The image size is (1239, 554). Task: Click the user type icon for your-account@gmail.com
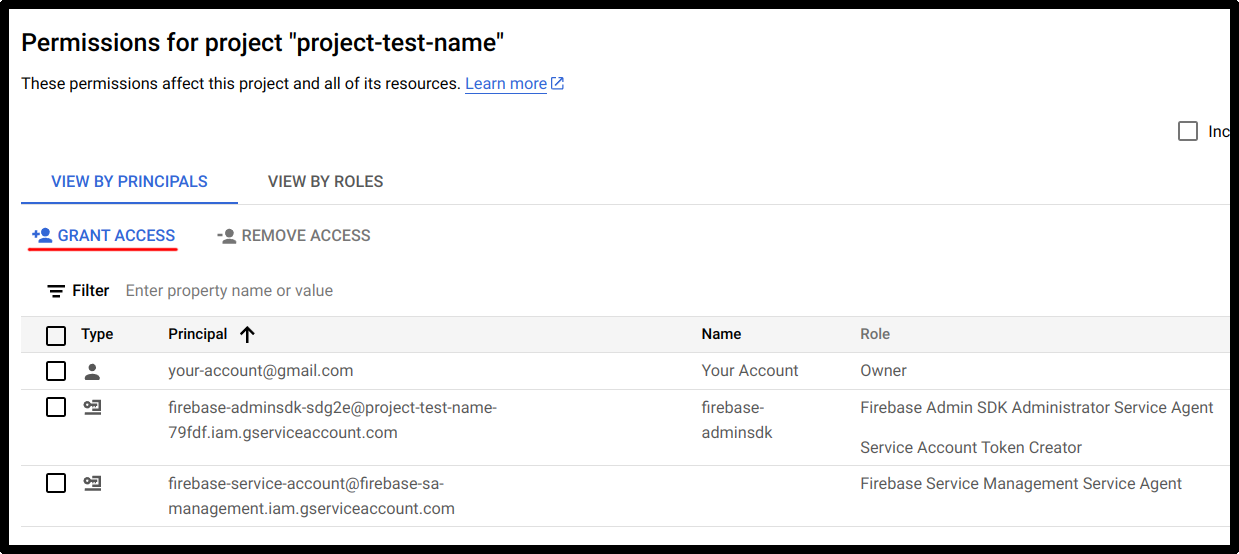click(x=92, y=371)
